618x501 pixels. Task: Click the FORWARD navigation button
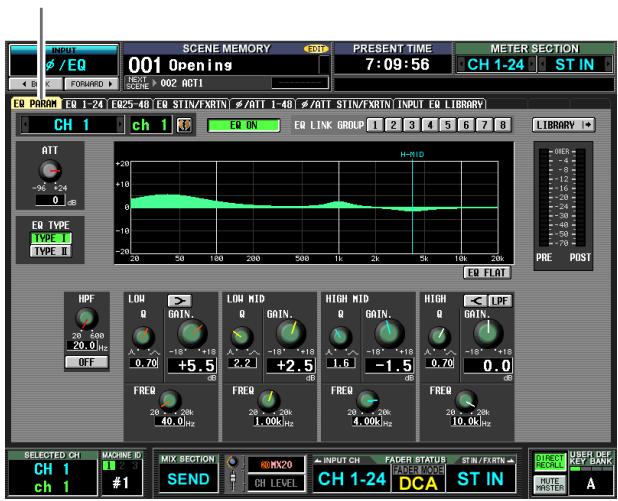coord(91,84)
